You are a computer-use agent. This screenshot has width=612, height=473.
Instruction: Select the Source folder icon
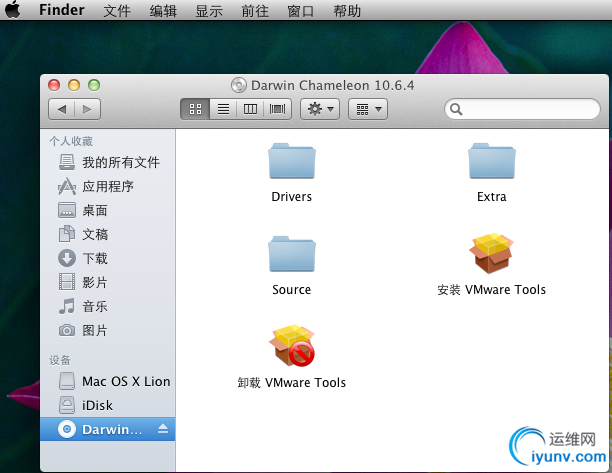292,254
